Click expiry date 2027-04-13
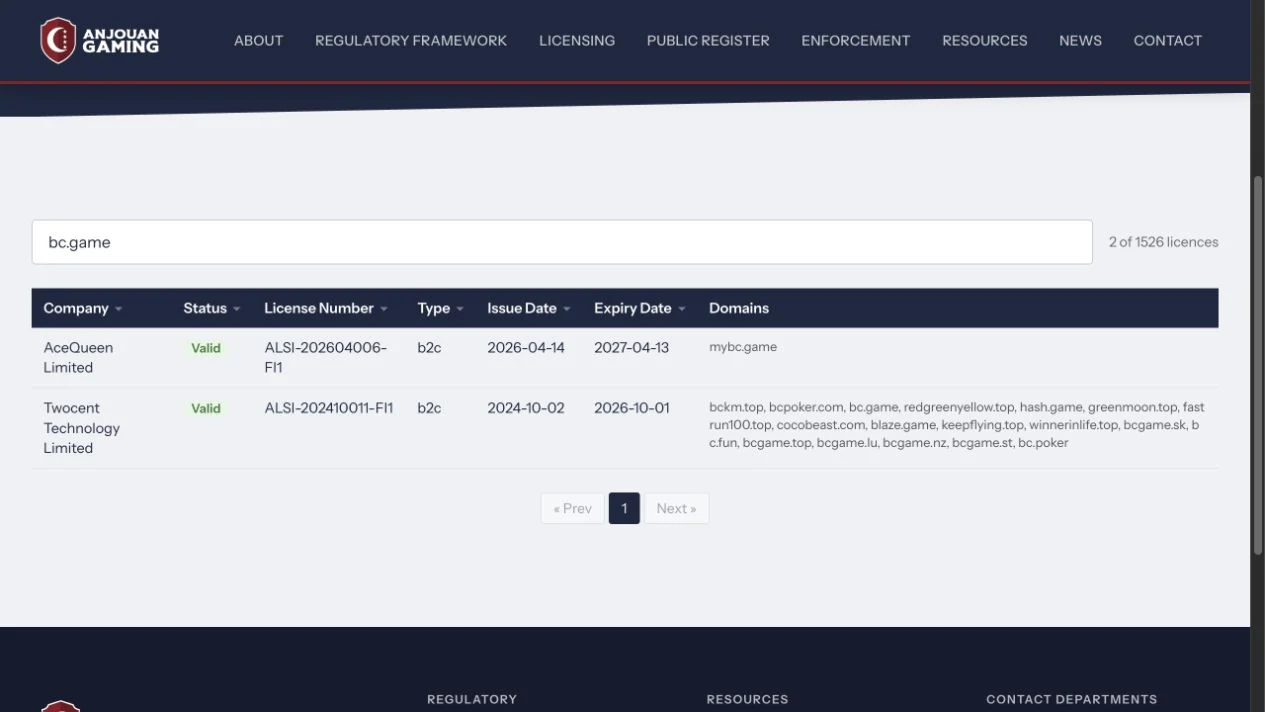This screenshot has height=712, width=1265. point(632,348)
